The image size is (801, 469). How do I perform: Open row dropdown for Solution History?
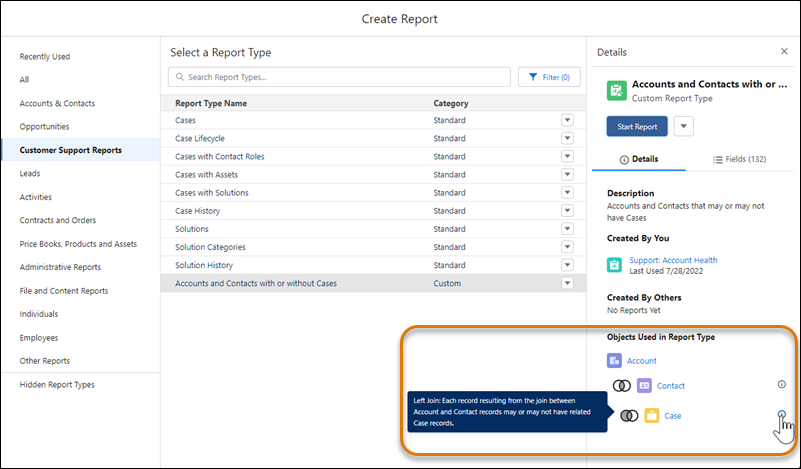pyautogui.click(x=567, y=265)
